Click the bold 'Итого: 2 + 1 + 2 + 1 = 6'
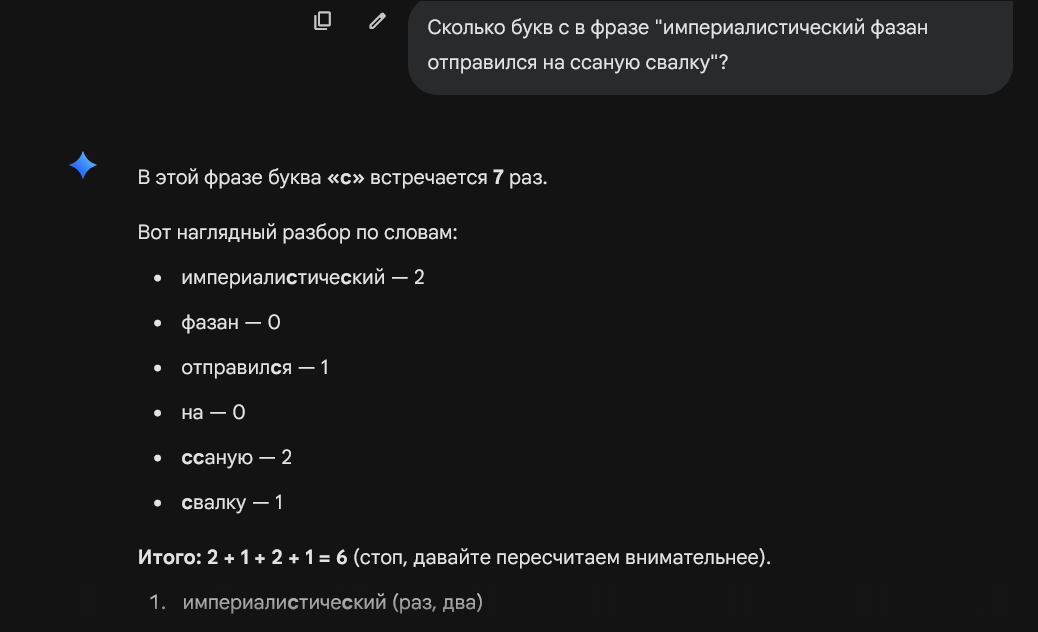Viewport: 1038px width, 632px height. (242, 557)
